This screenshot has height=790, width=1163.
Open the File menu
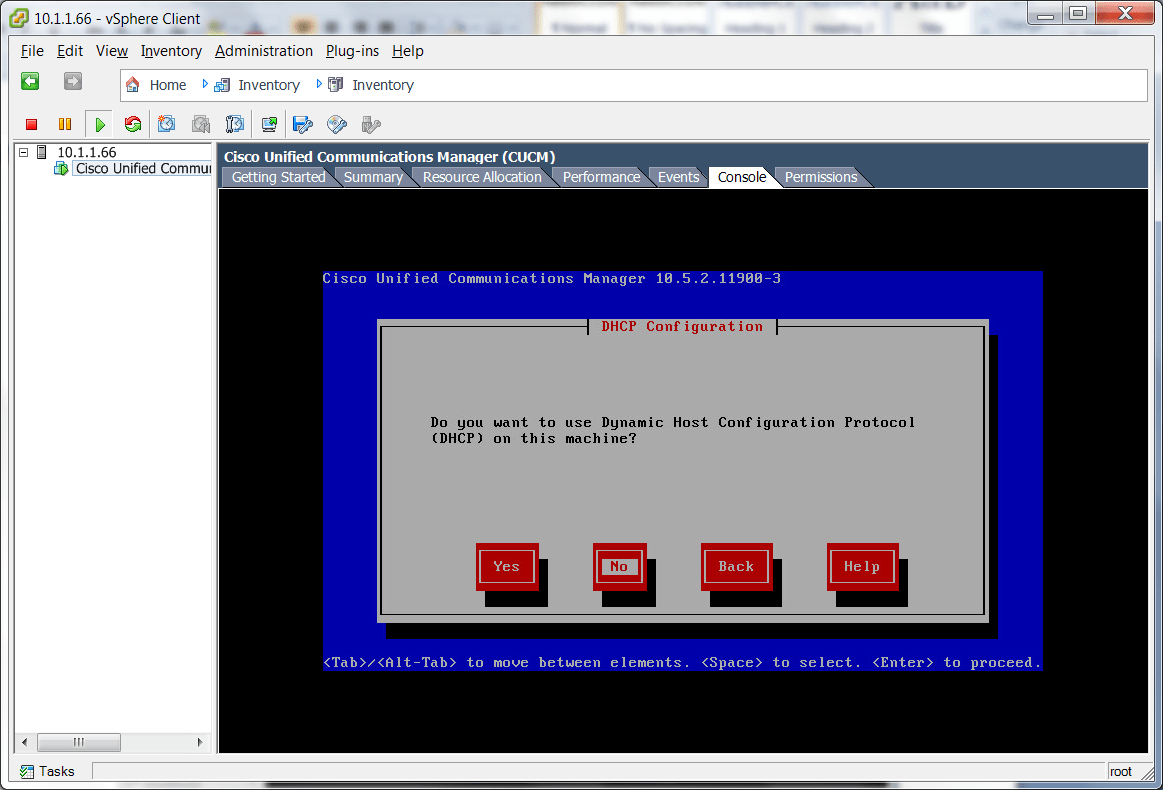point(32,51)
